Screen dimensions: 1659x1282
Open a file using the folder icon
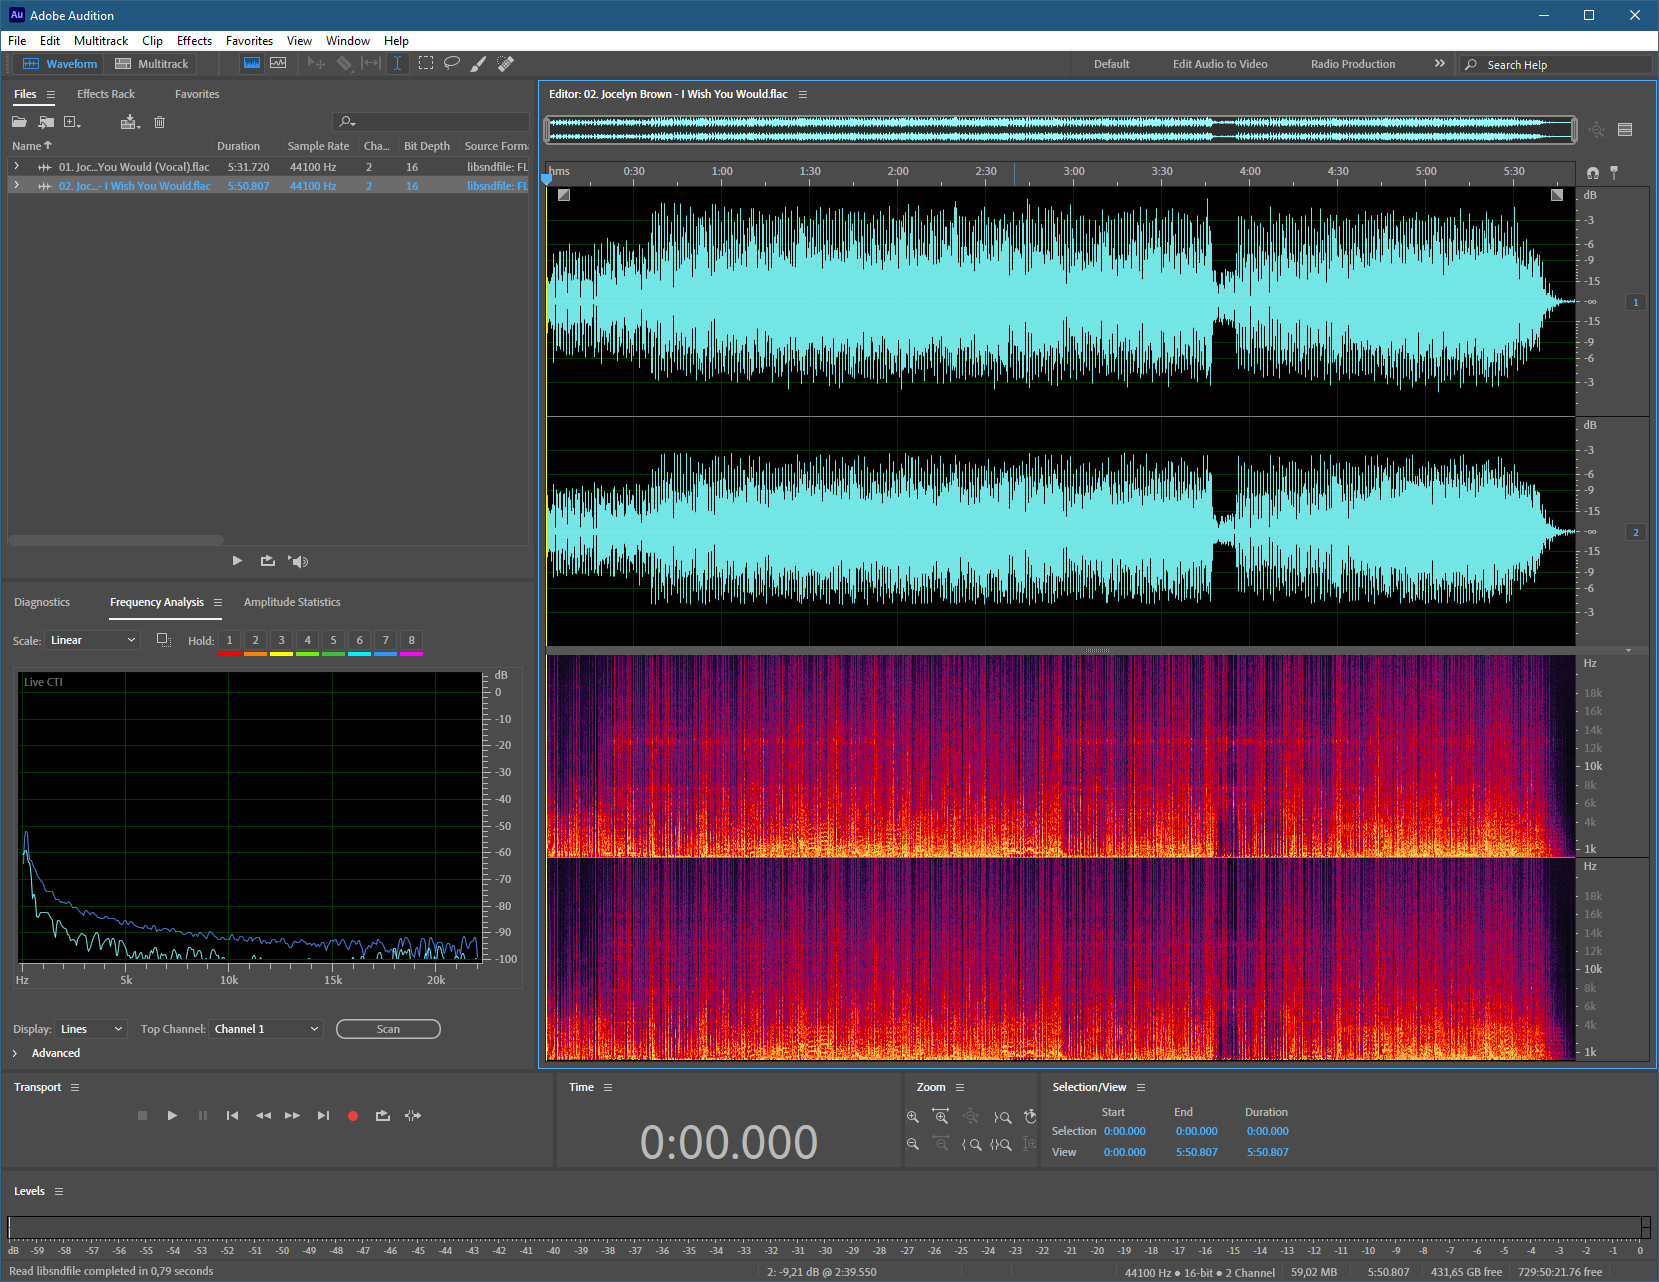[19, 122]
